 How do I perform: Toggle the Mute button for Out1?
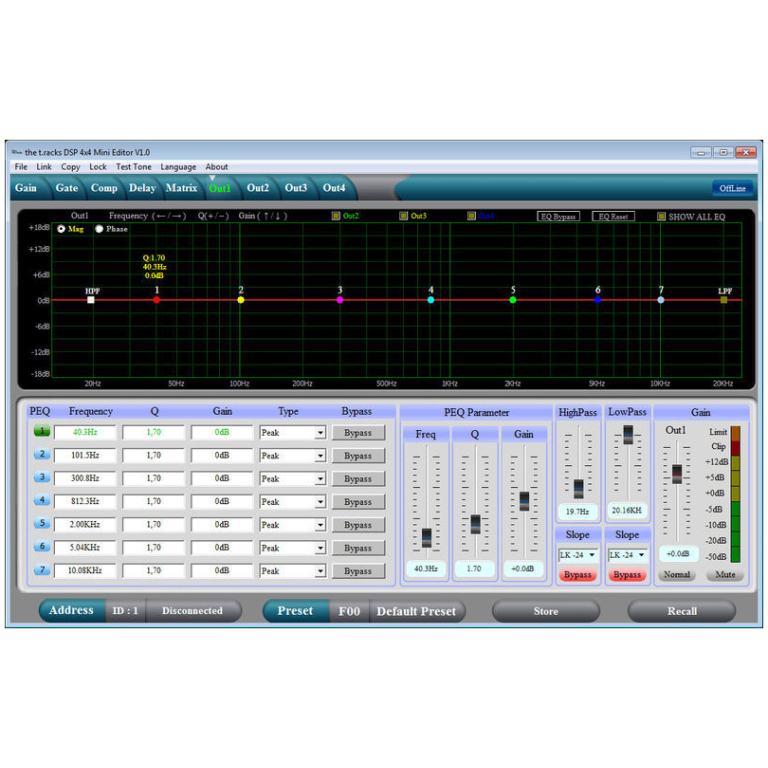(725, 575)
